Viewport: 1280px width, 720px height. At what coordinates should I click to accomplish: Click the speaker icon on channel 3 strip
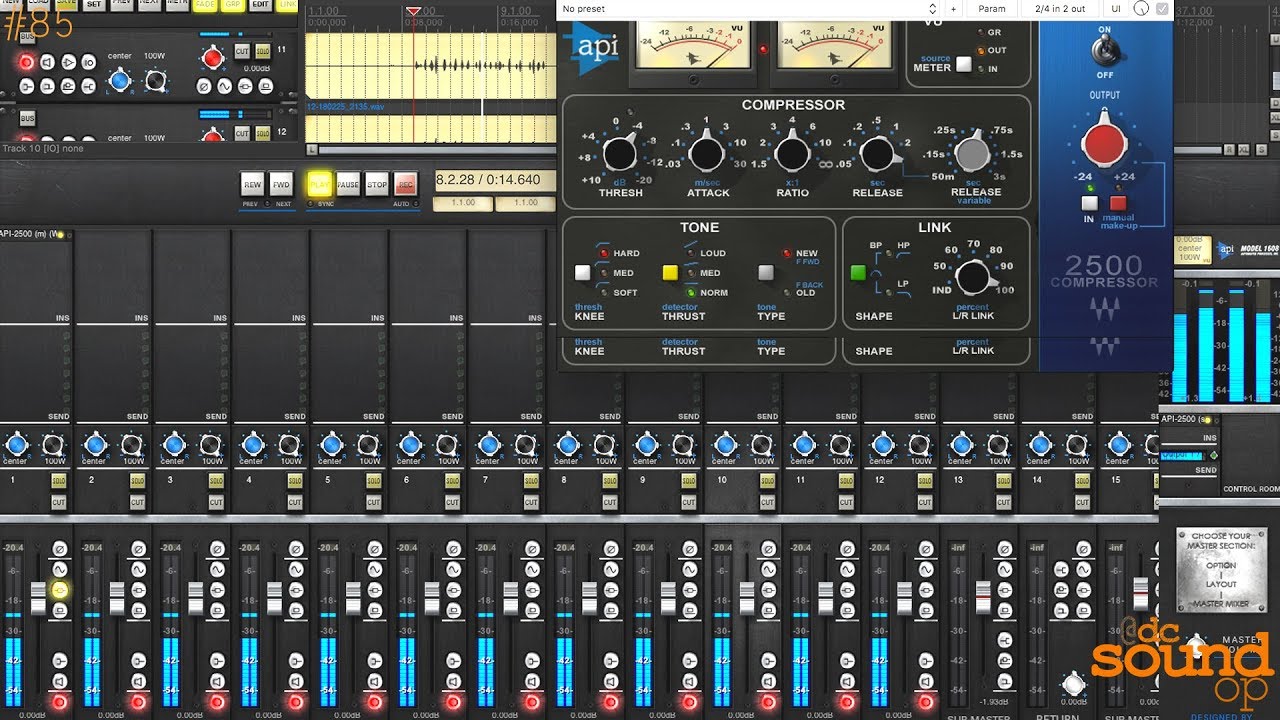(x=217, y=681)
